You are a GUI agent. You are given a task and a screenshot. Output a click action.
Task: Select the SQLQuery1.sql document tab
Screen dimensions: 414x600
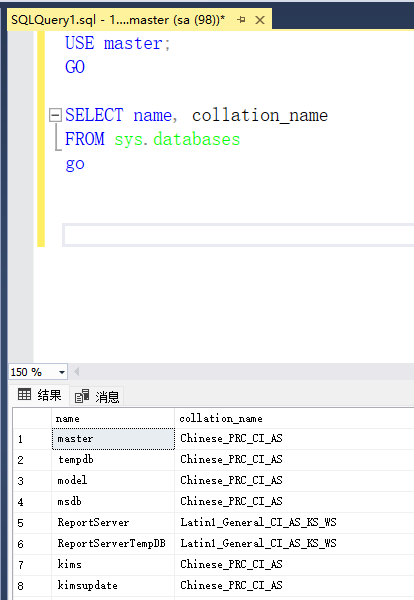click(118, 20)
